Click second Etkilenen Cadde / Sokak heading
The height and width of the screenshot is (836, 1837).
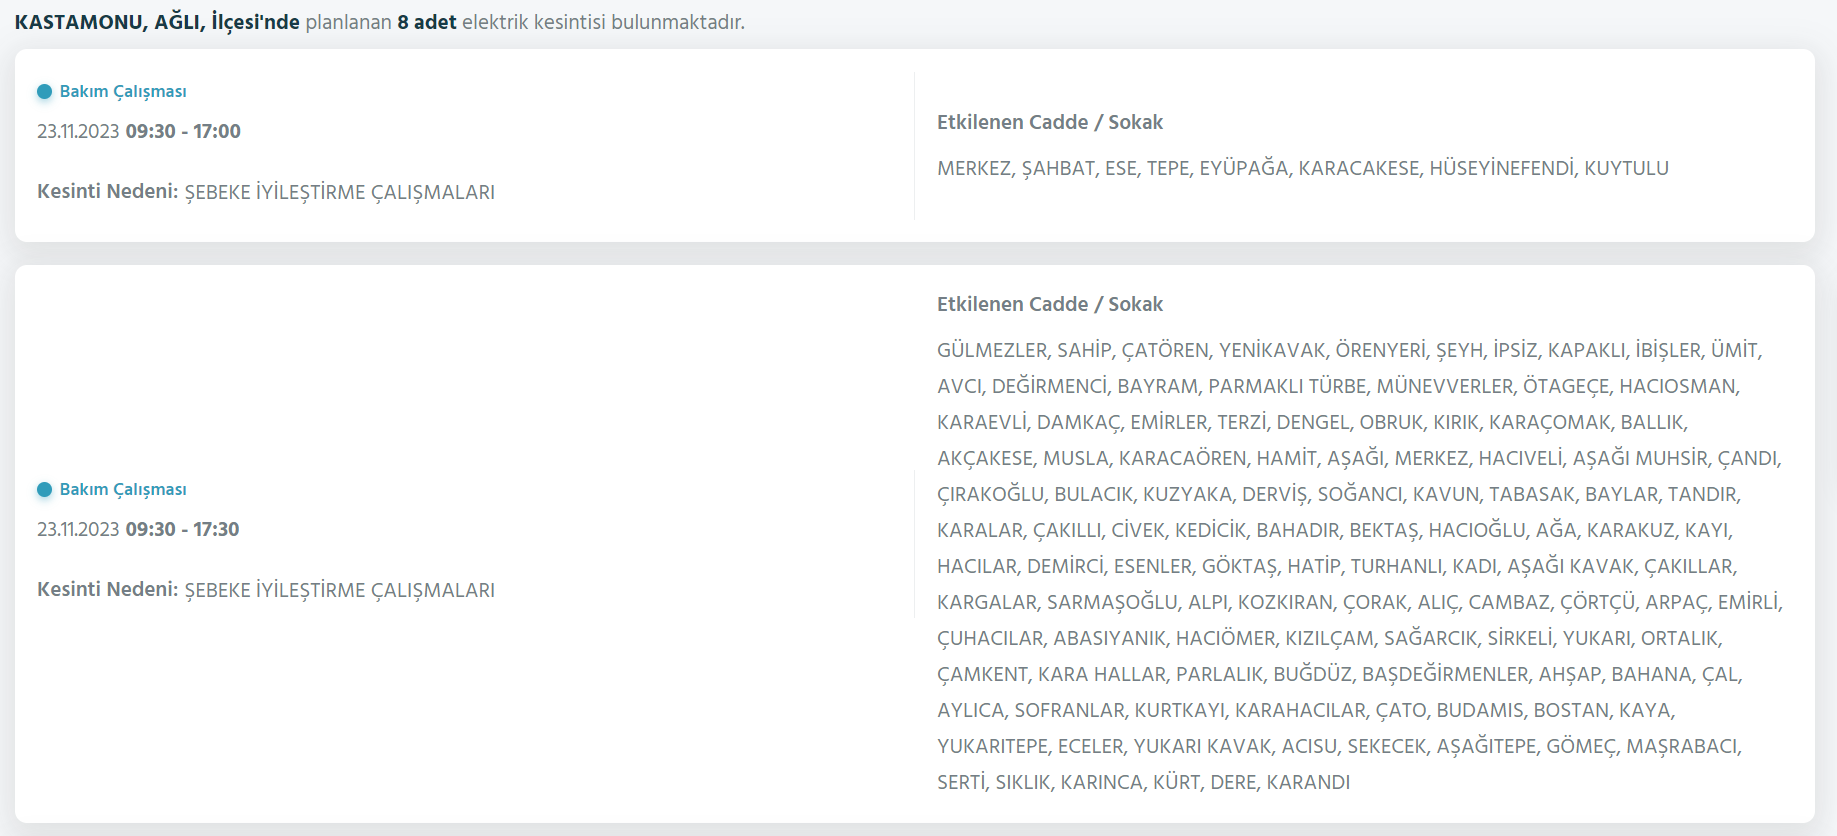pos(1049,305)
